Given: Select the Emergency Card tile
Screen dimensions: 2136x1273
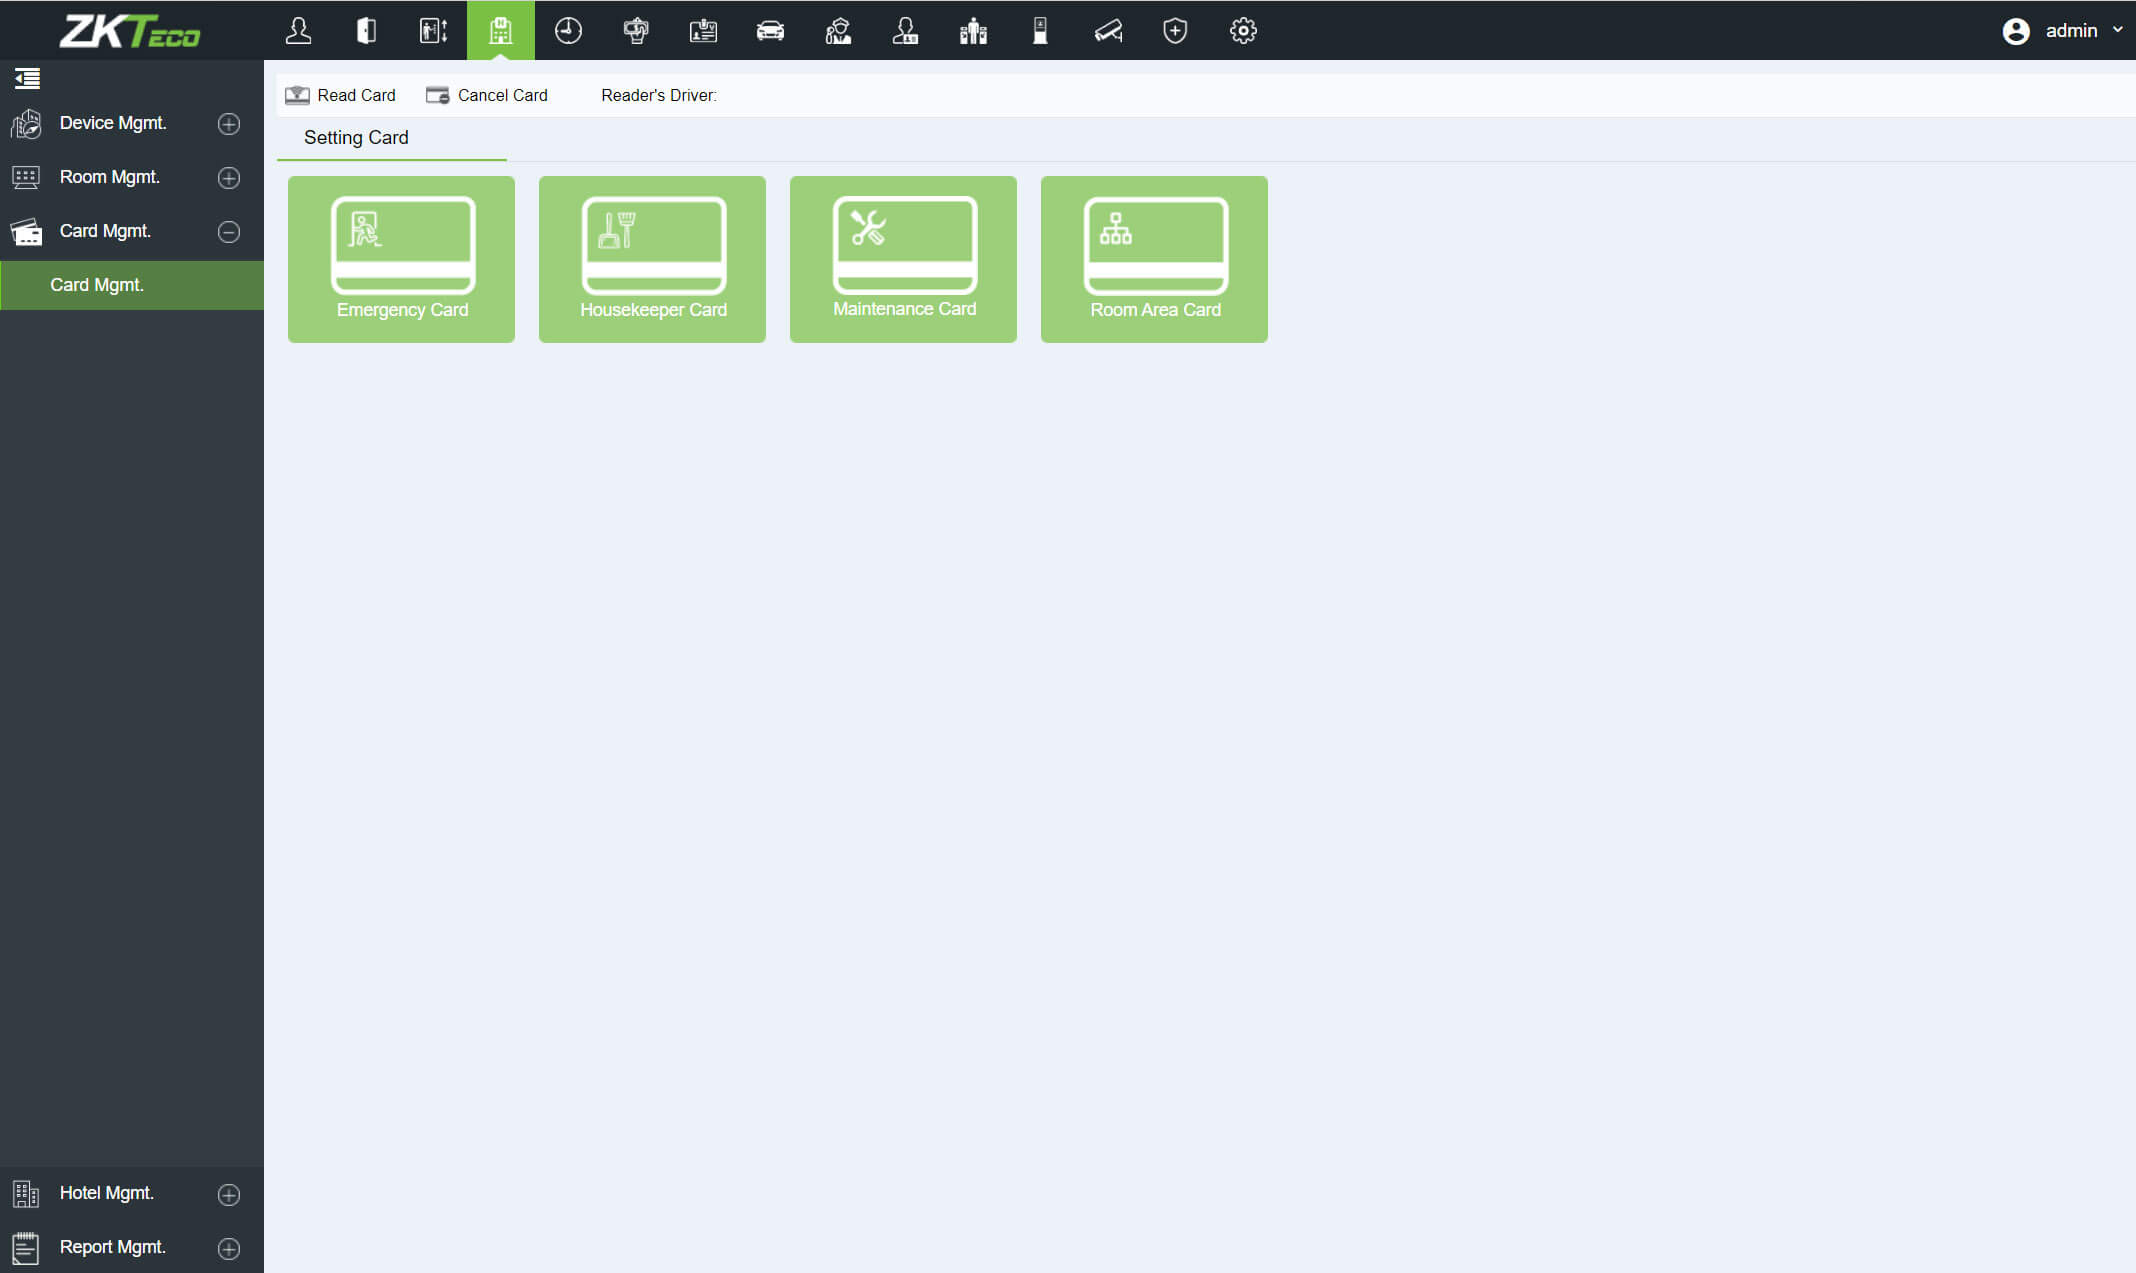Looking at the screenshot, I should (x=401, y=259).
